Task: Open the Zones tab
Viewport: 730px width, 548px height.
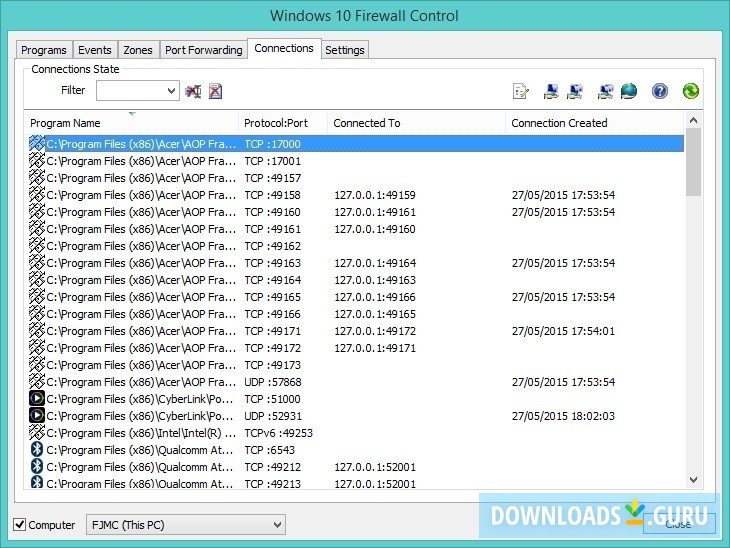Action: point(138,50)
